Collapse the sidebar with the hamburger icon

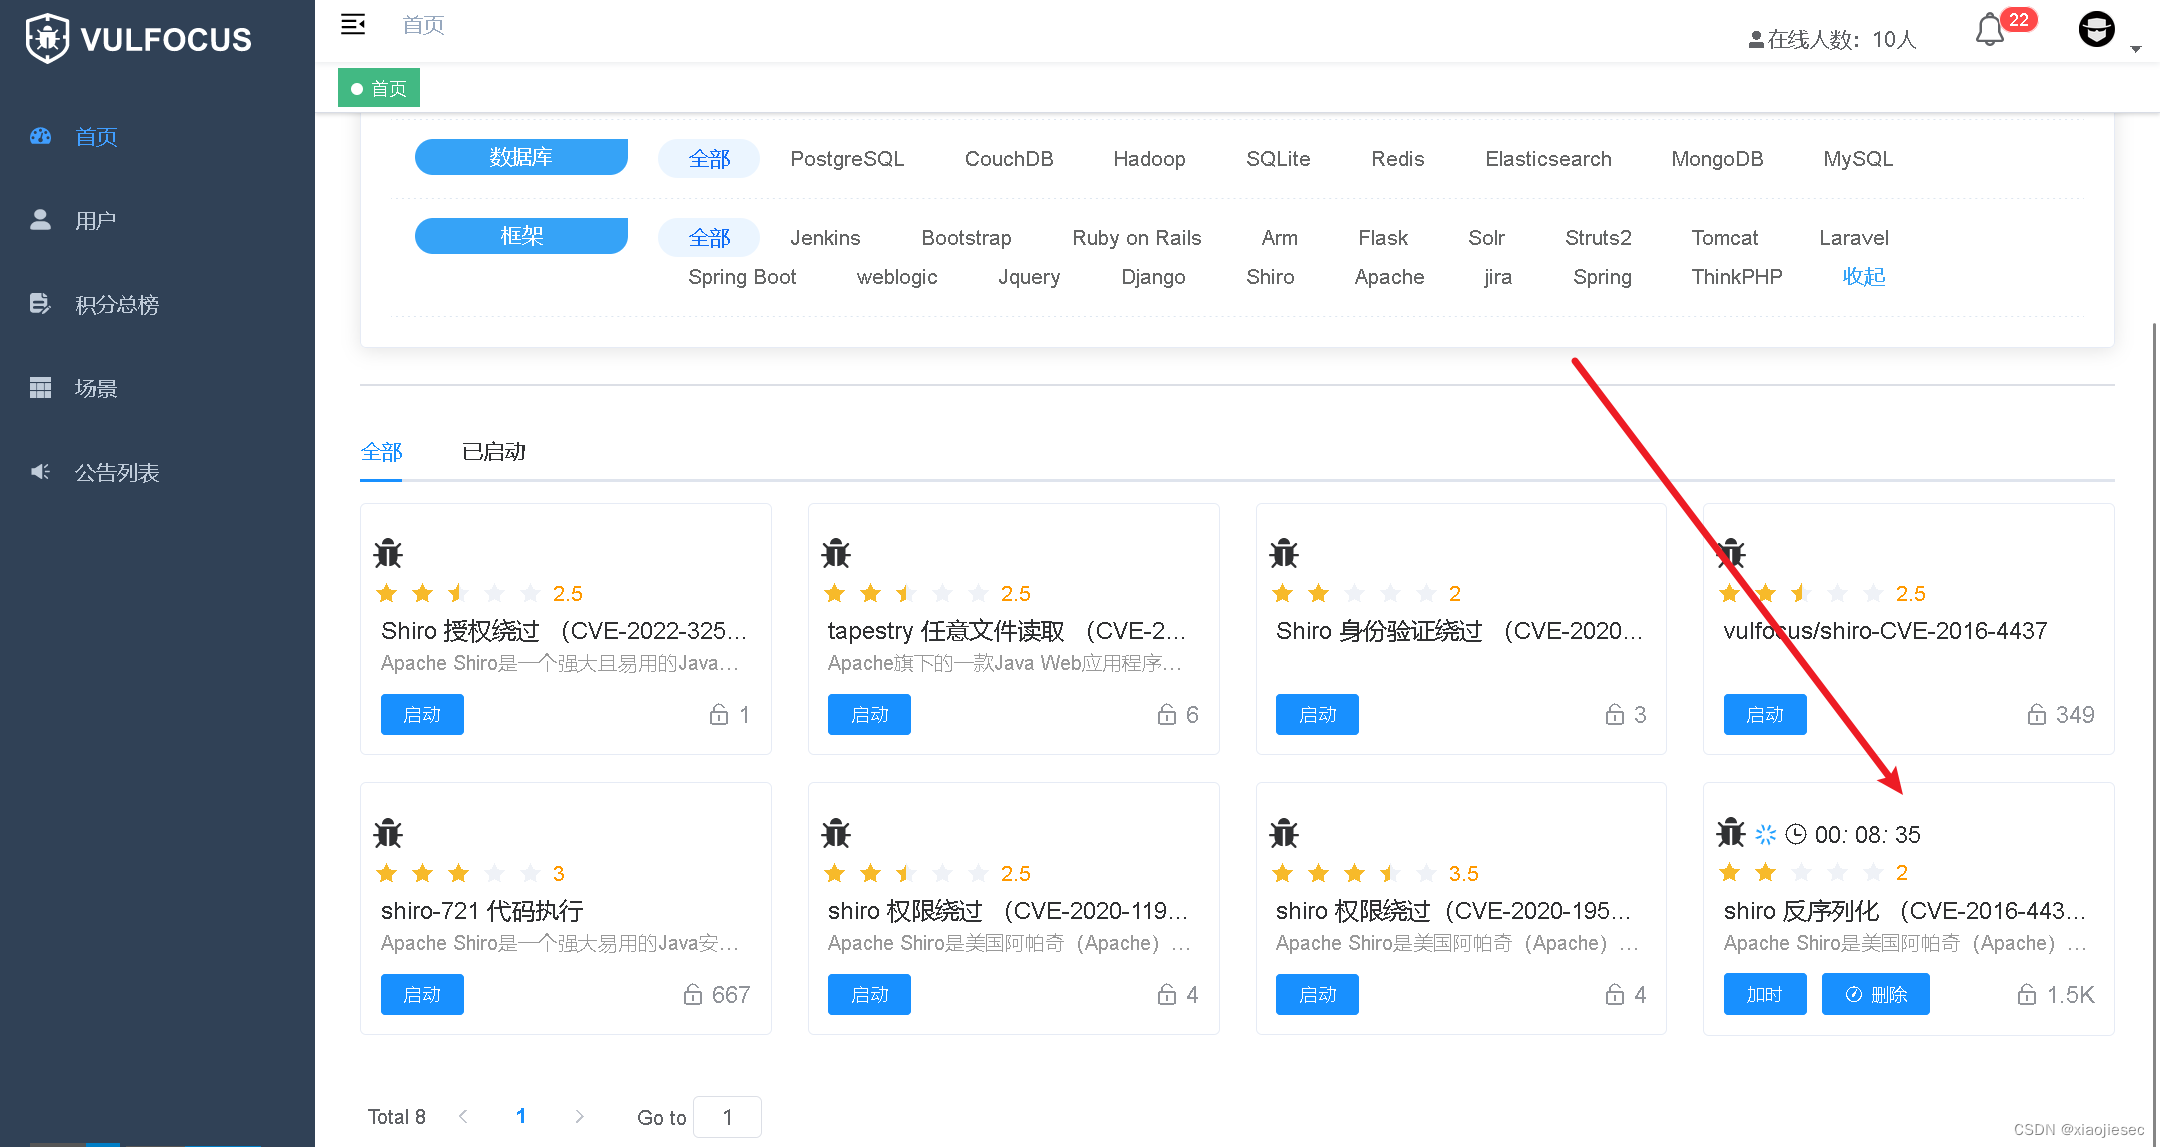click(353, 23)
